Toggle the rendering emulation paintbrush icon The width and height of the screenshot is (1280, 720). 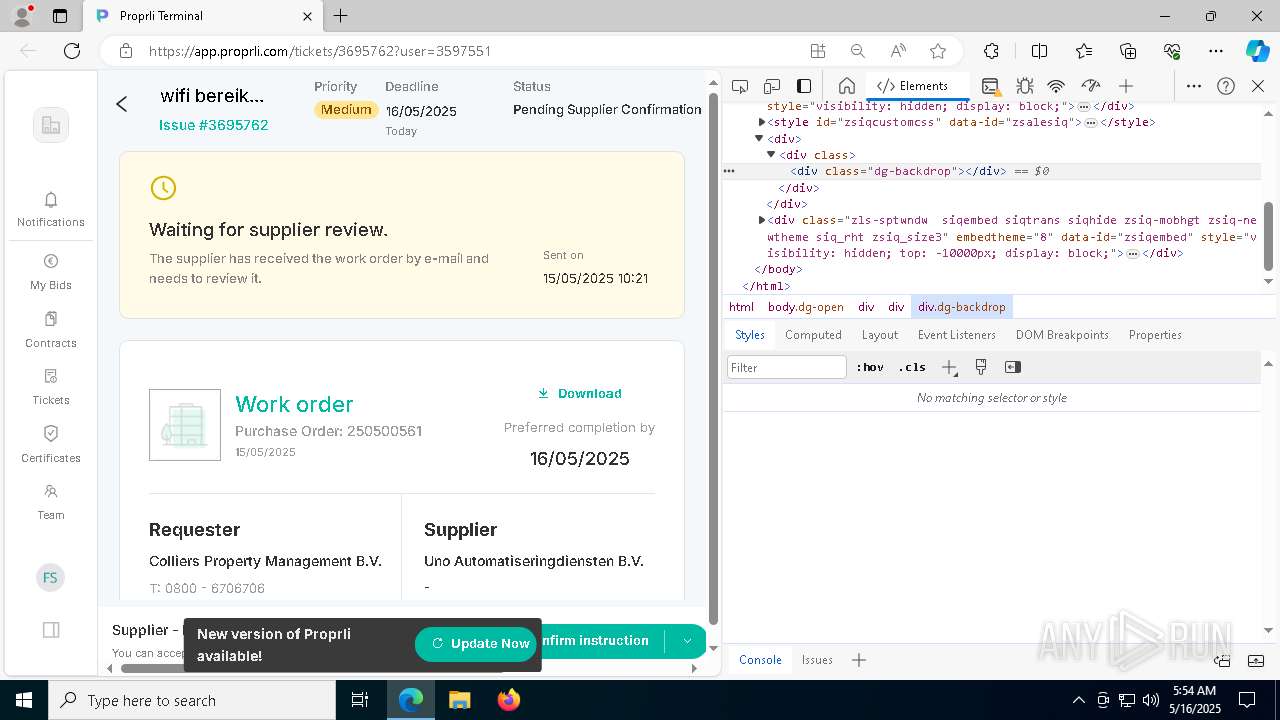click(981, 367)
